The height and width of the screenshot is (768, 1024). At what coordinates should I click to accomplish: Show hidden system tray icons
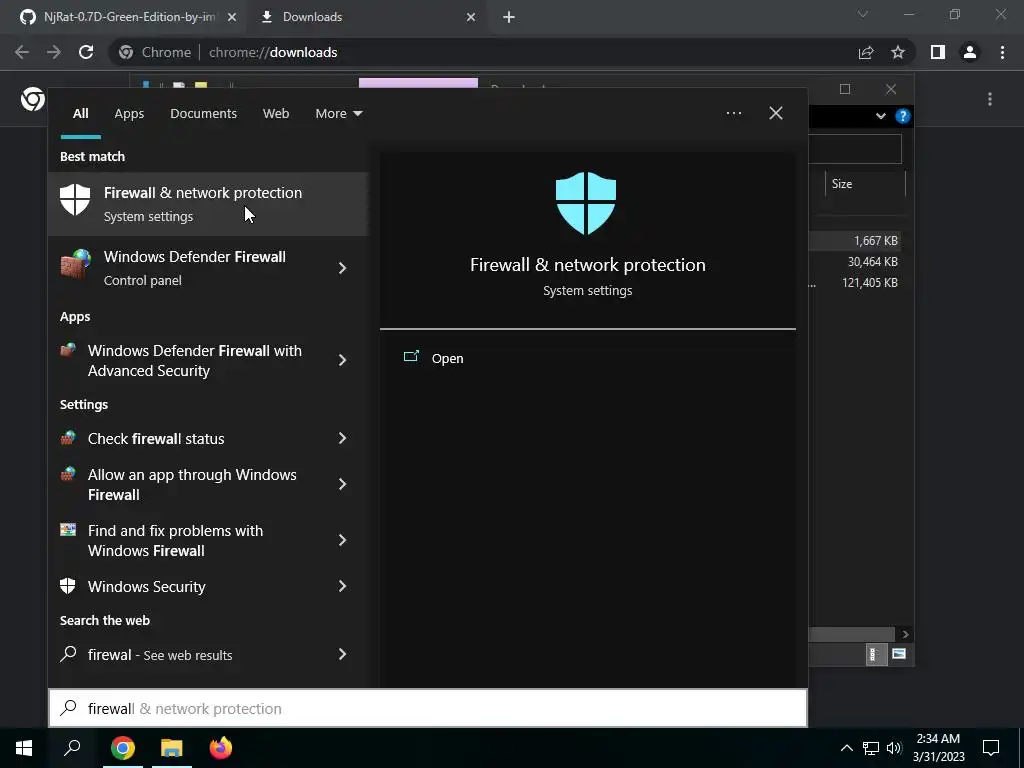coord(846,748)
